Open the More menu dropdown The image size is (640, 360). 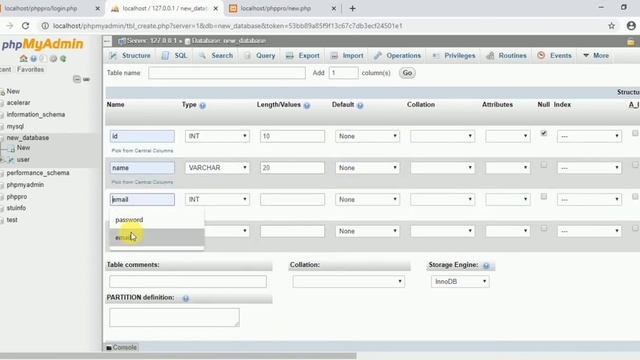(x=596, y=56)
